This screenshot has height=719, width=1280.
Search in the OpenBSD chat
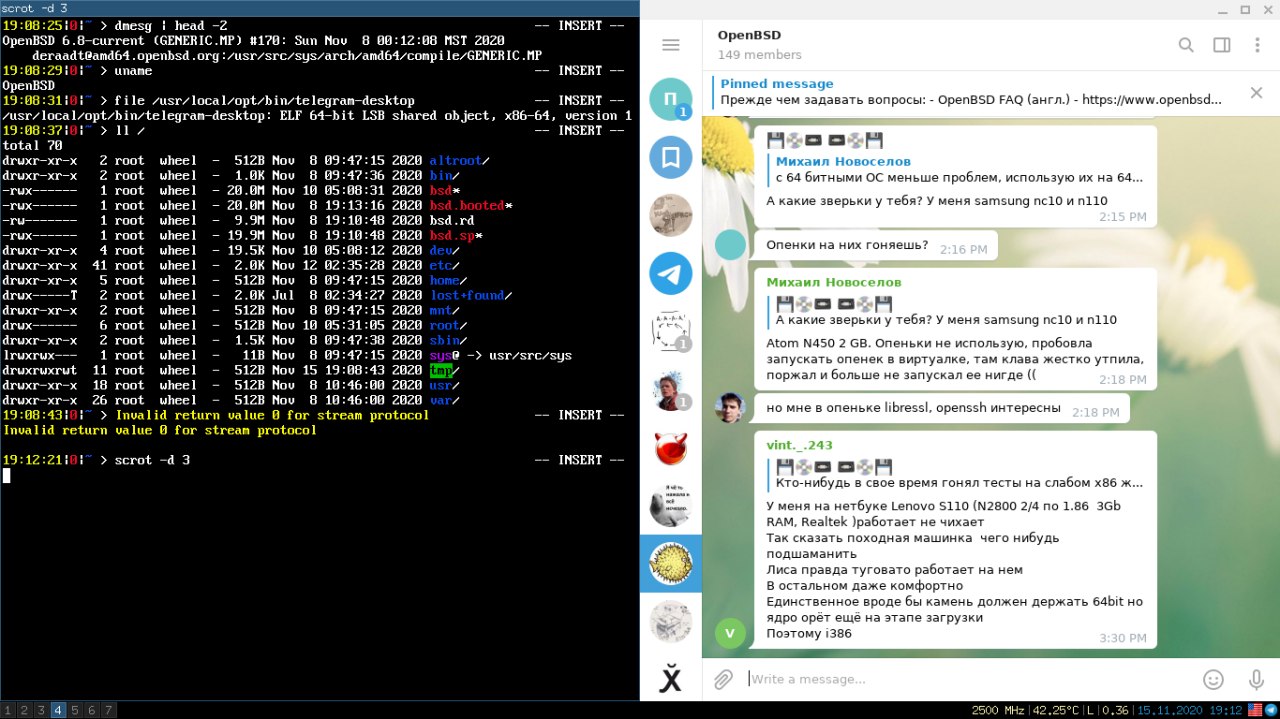[1186, 45]
